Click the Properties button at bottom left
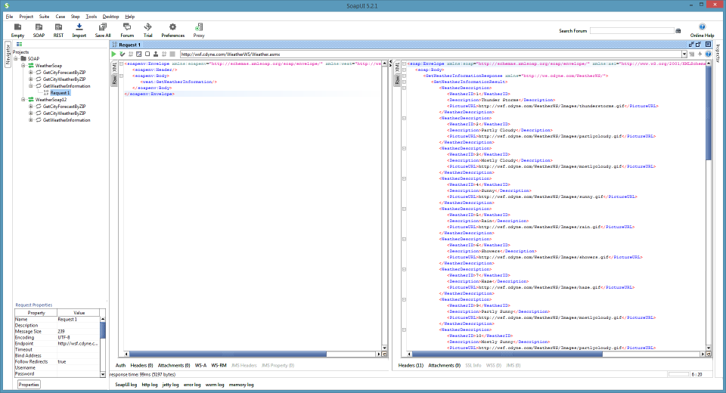Image resolution: width=726 pixels, height=393 pixels. tap(29, 384)
